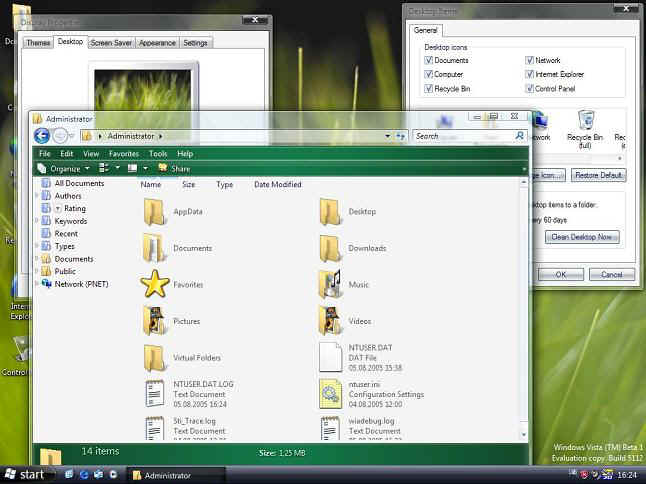Click the Search input field
Screen dimensions: 646x484
click(x=462, y=136)
